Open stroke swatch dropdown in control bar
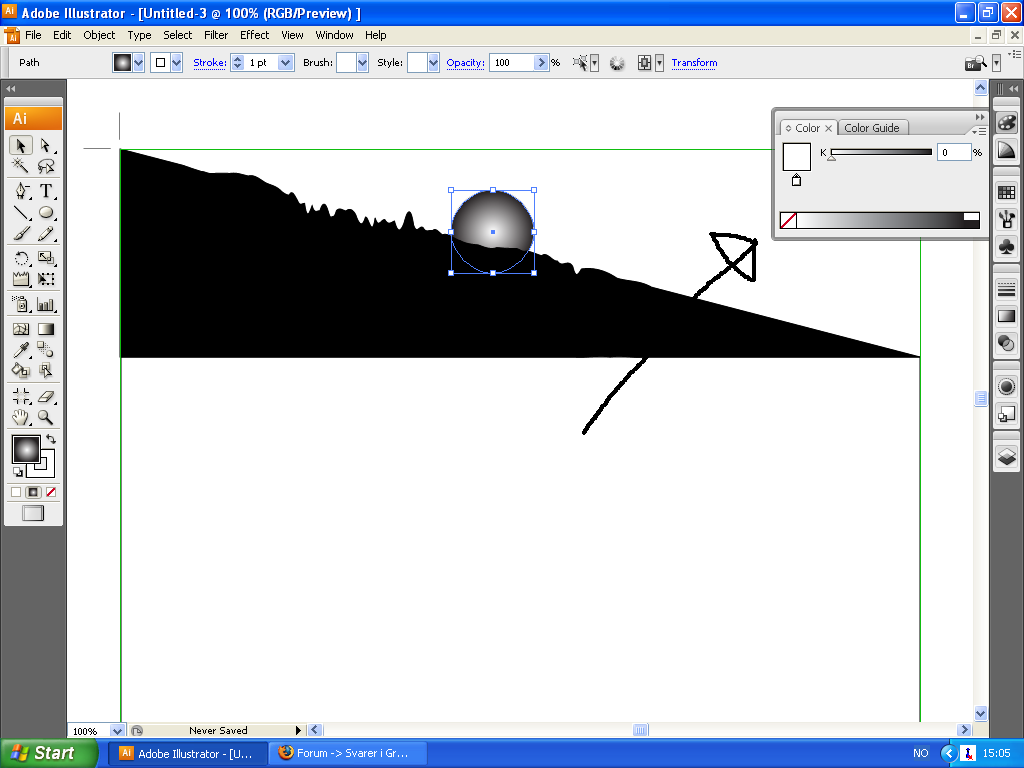The width and height of the screenshot is (1024, 768). 176,63
